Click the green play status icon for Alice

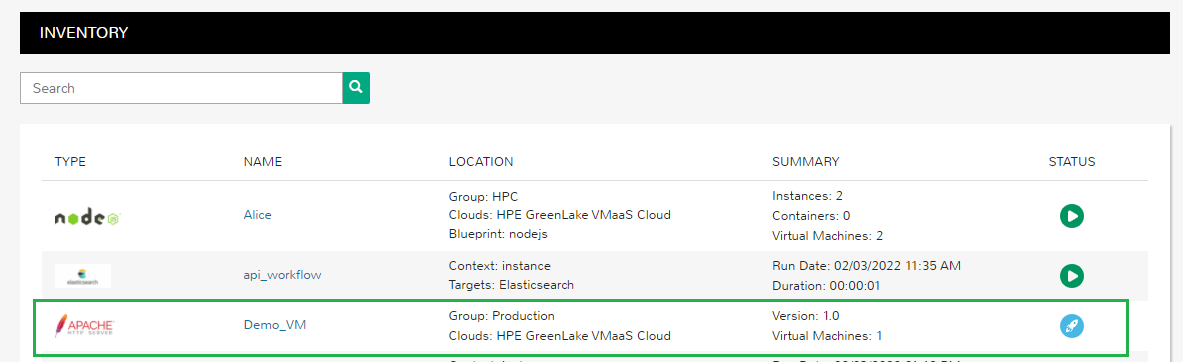[x=1071, y=216]
